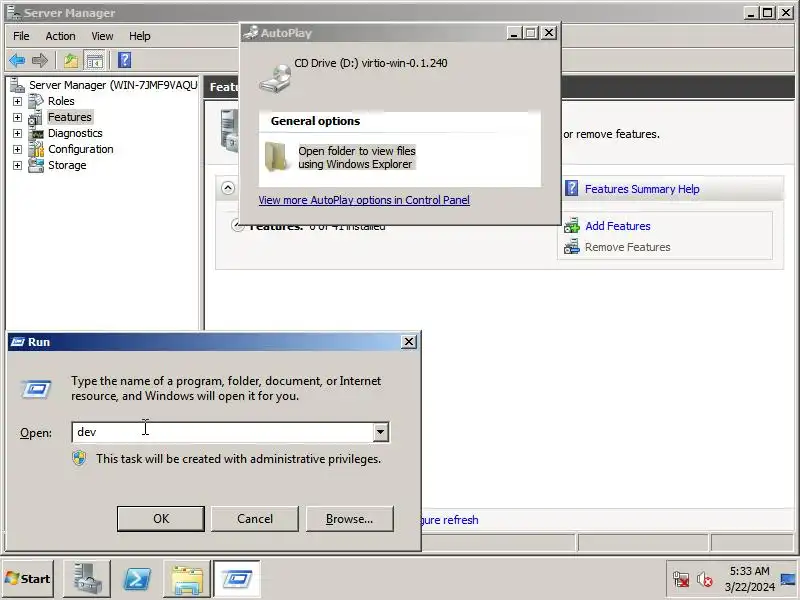Close the Run dialog
The image size is (800, 600).
click(x=409, y=342)
